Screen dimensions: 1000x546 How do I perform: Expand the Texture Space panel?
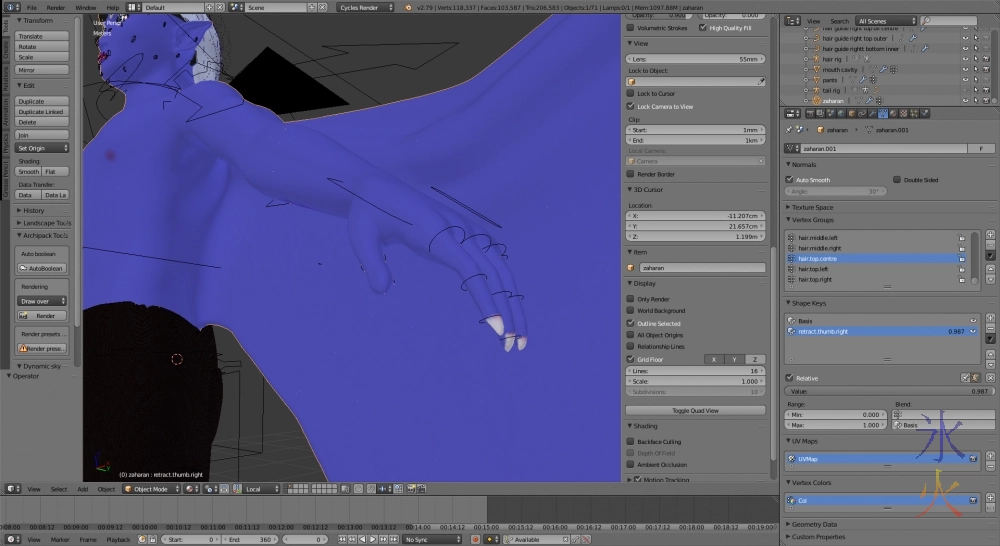pyautogui.click(x=810, y=207)
